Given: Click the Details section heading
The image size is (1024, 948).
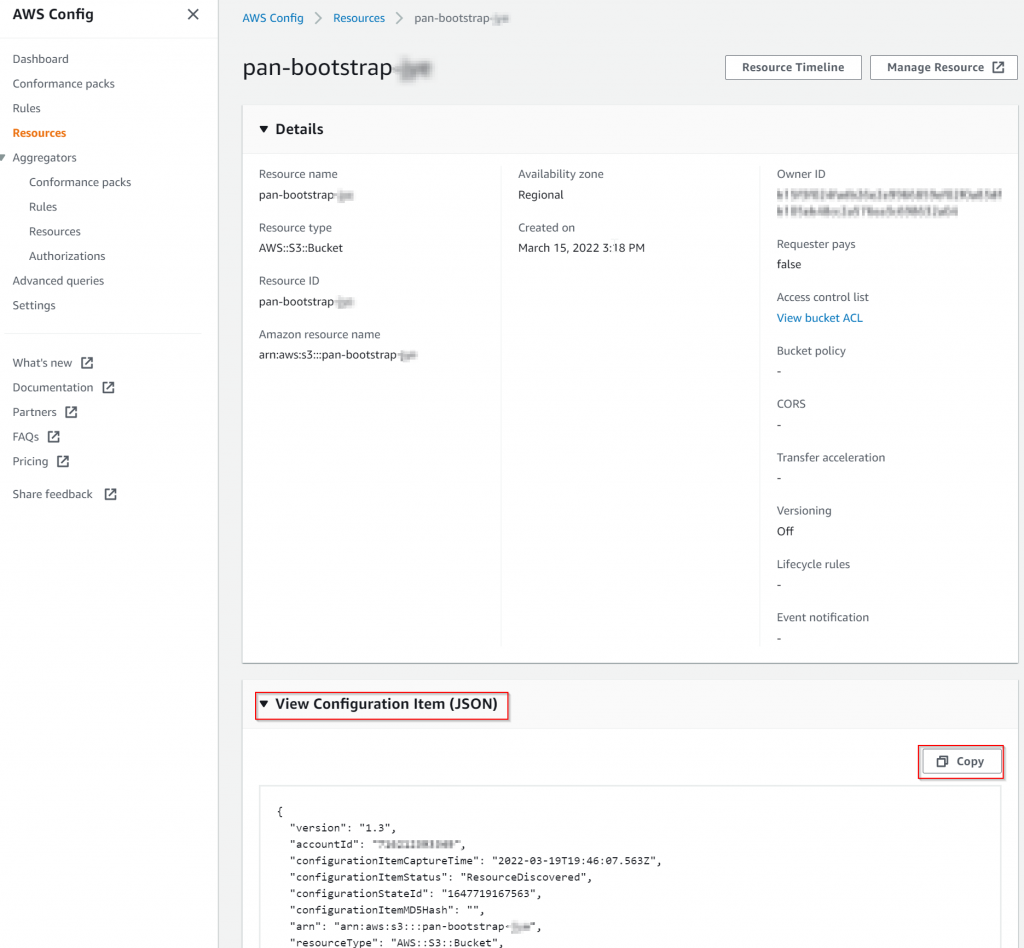Looking at the screenshot, I should point(299,129).
